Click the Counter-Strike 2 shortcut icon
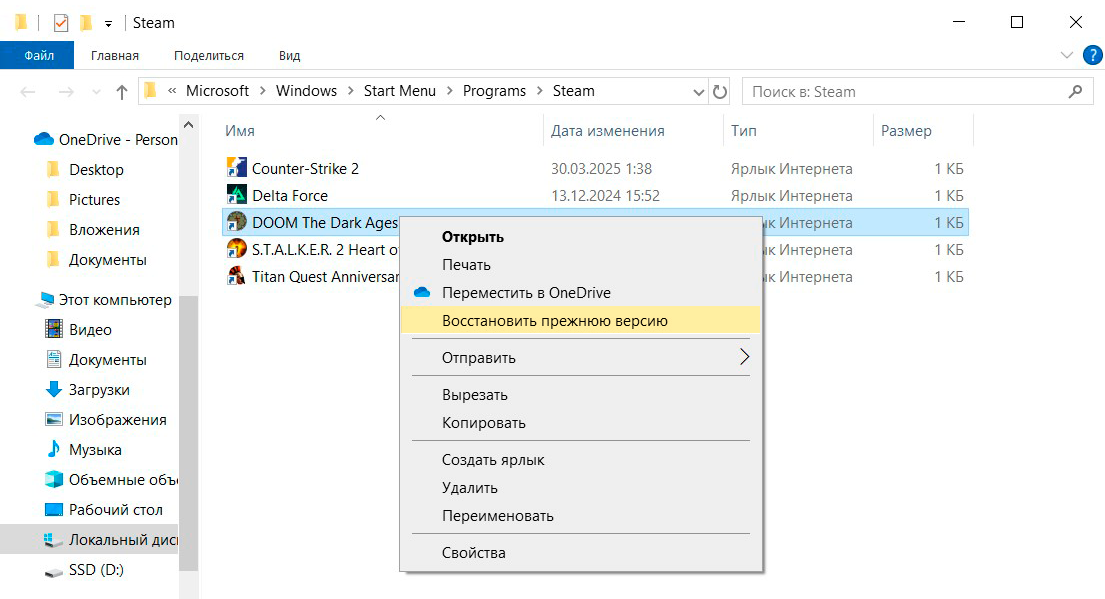This screenshot has height=599, width=1105. [x=236, y=168]
